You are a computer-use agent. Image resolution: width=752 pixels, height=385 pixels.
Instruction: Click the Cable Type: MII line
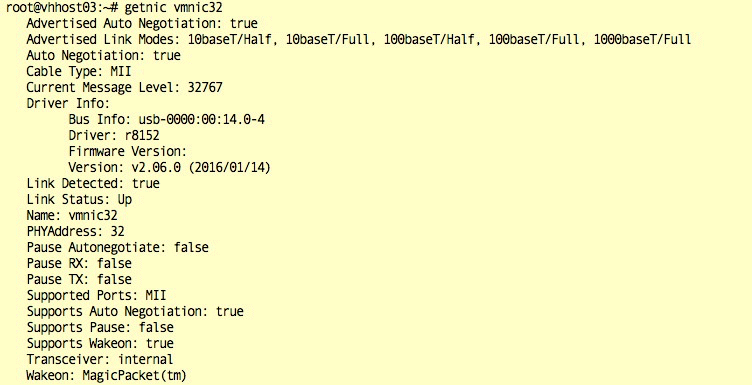[x=79, y=71]
